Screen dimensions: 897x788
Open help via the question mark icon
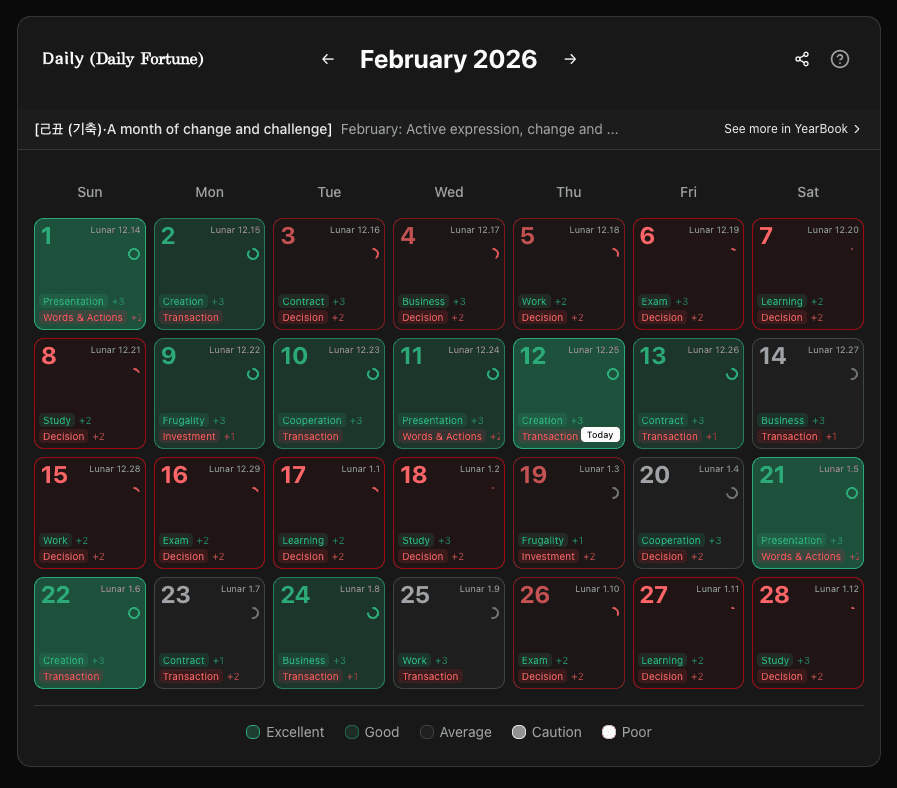click(839, 59)
